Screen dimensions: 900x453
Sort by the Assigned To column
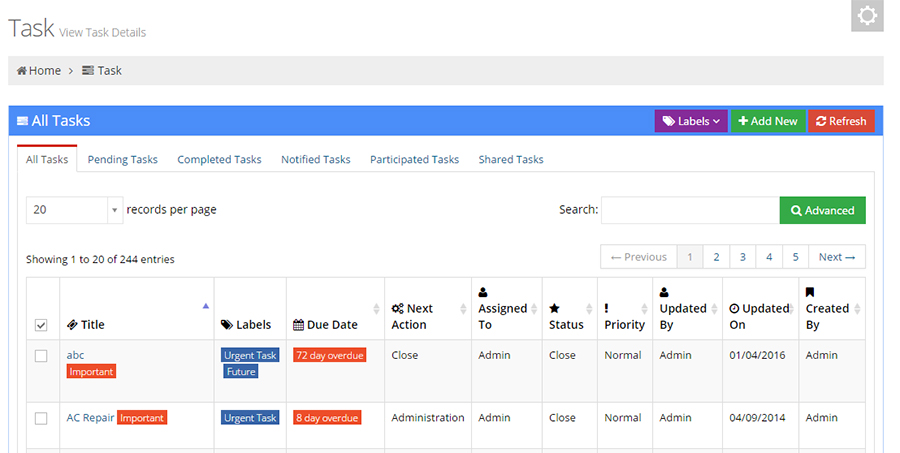(x=507, y=309)
